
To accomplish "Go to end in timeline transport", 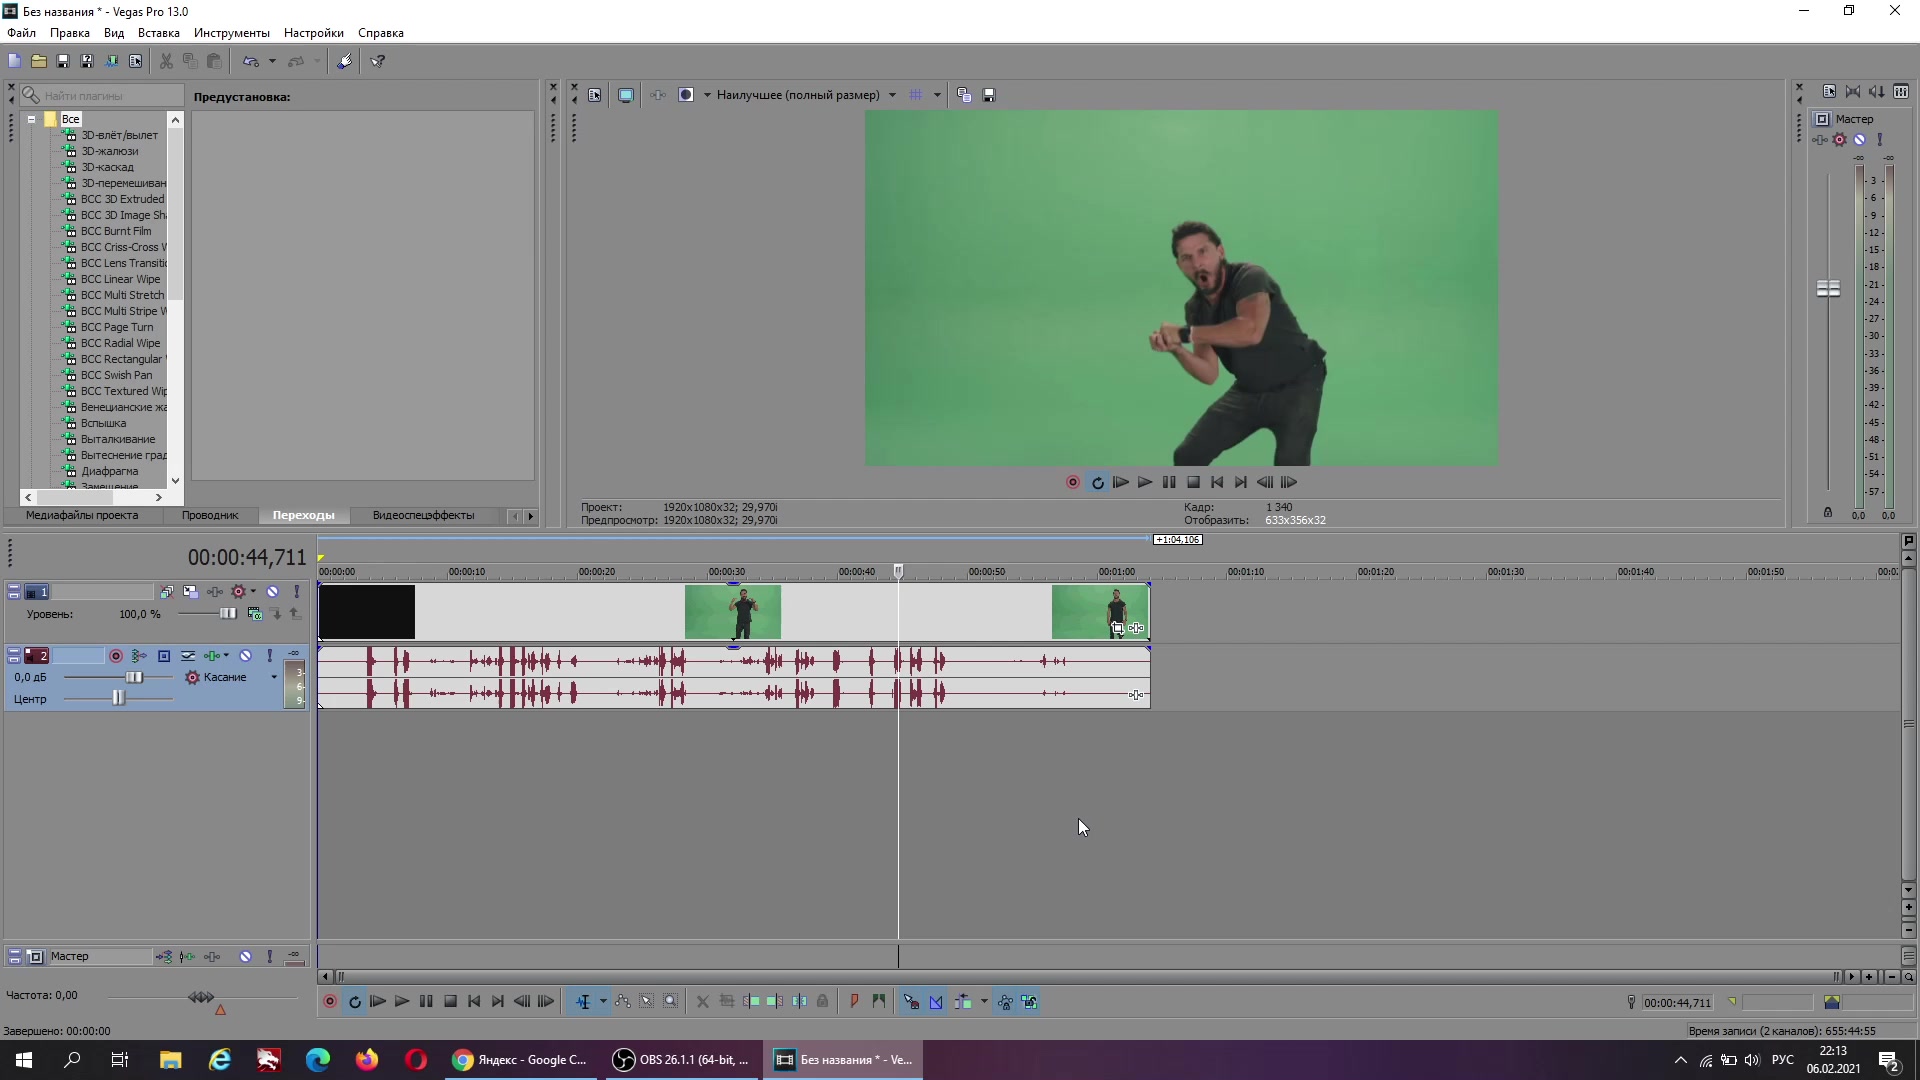I will pyautogui.click(x=498, y=1002).
